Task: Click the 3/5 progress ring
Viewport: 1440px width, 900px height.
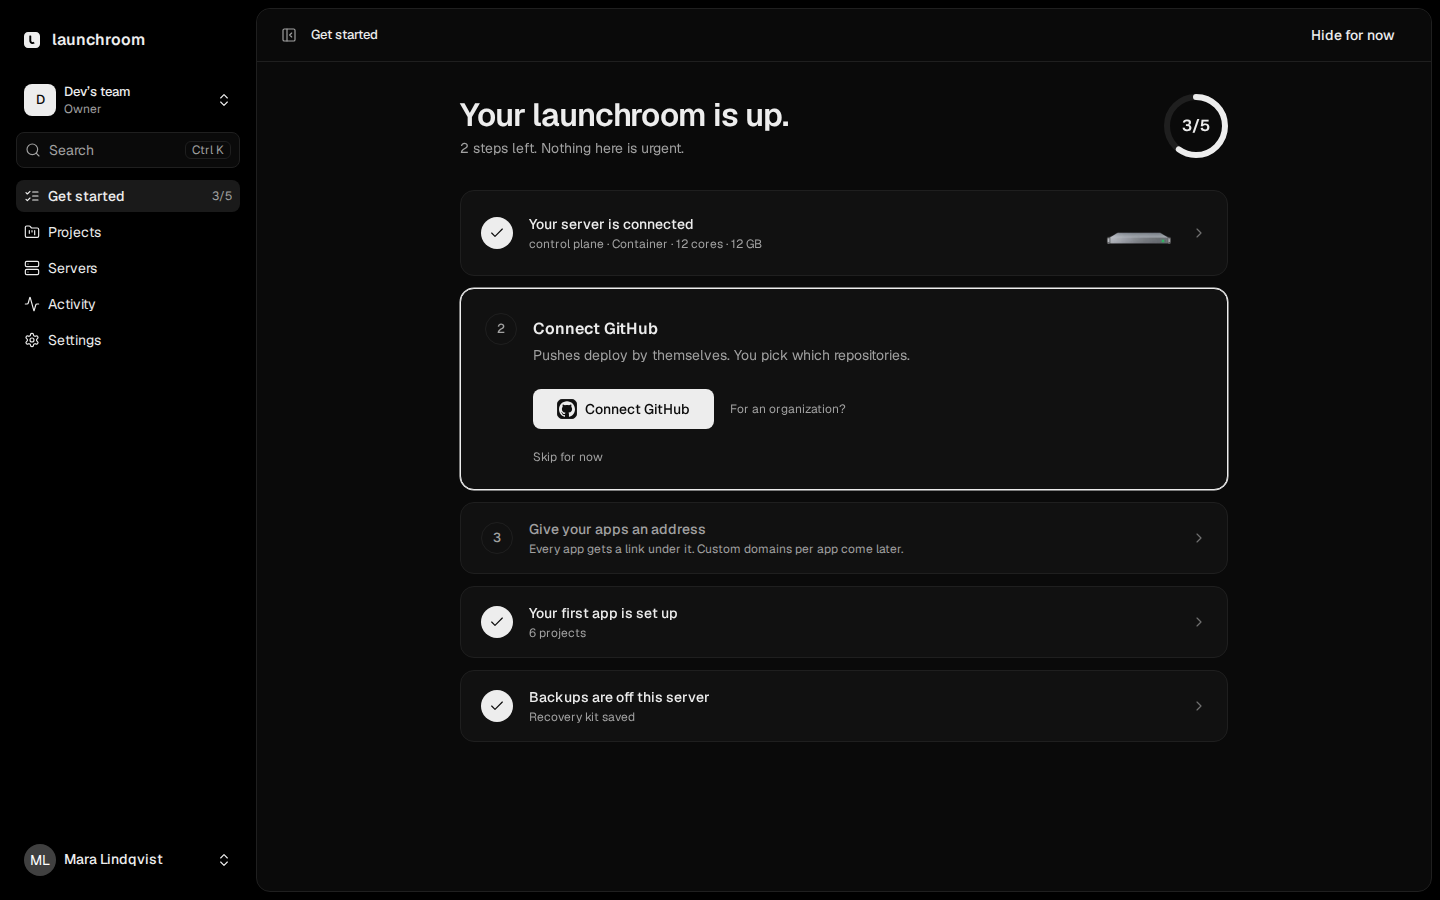Action: point(1196,126)
